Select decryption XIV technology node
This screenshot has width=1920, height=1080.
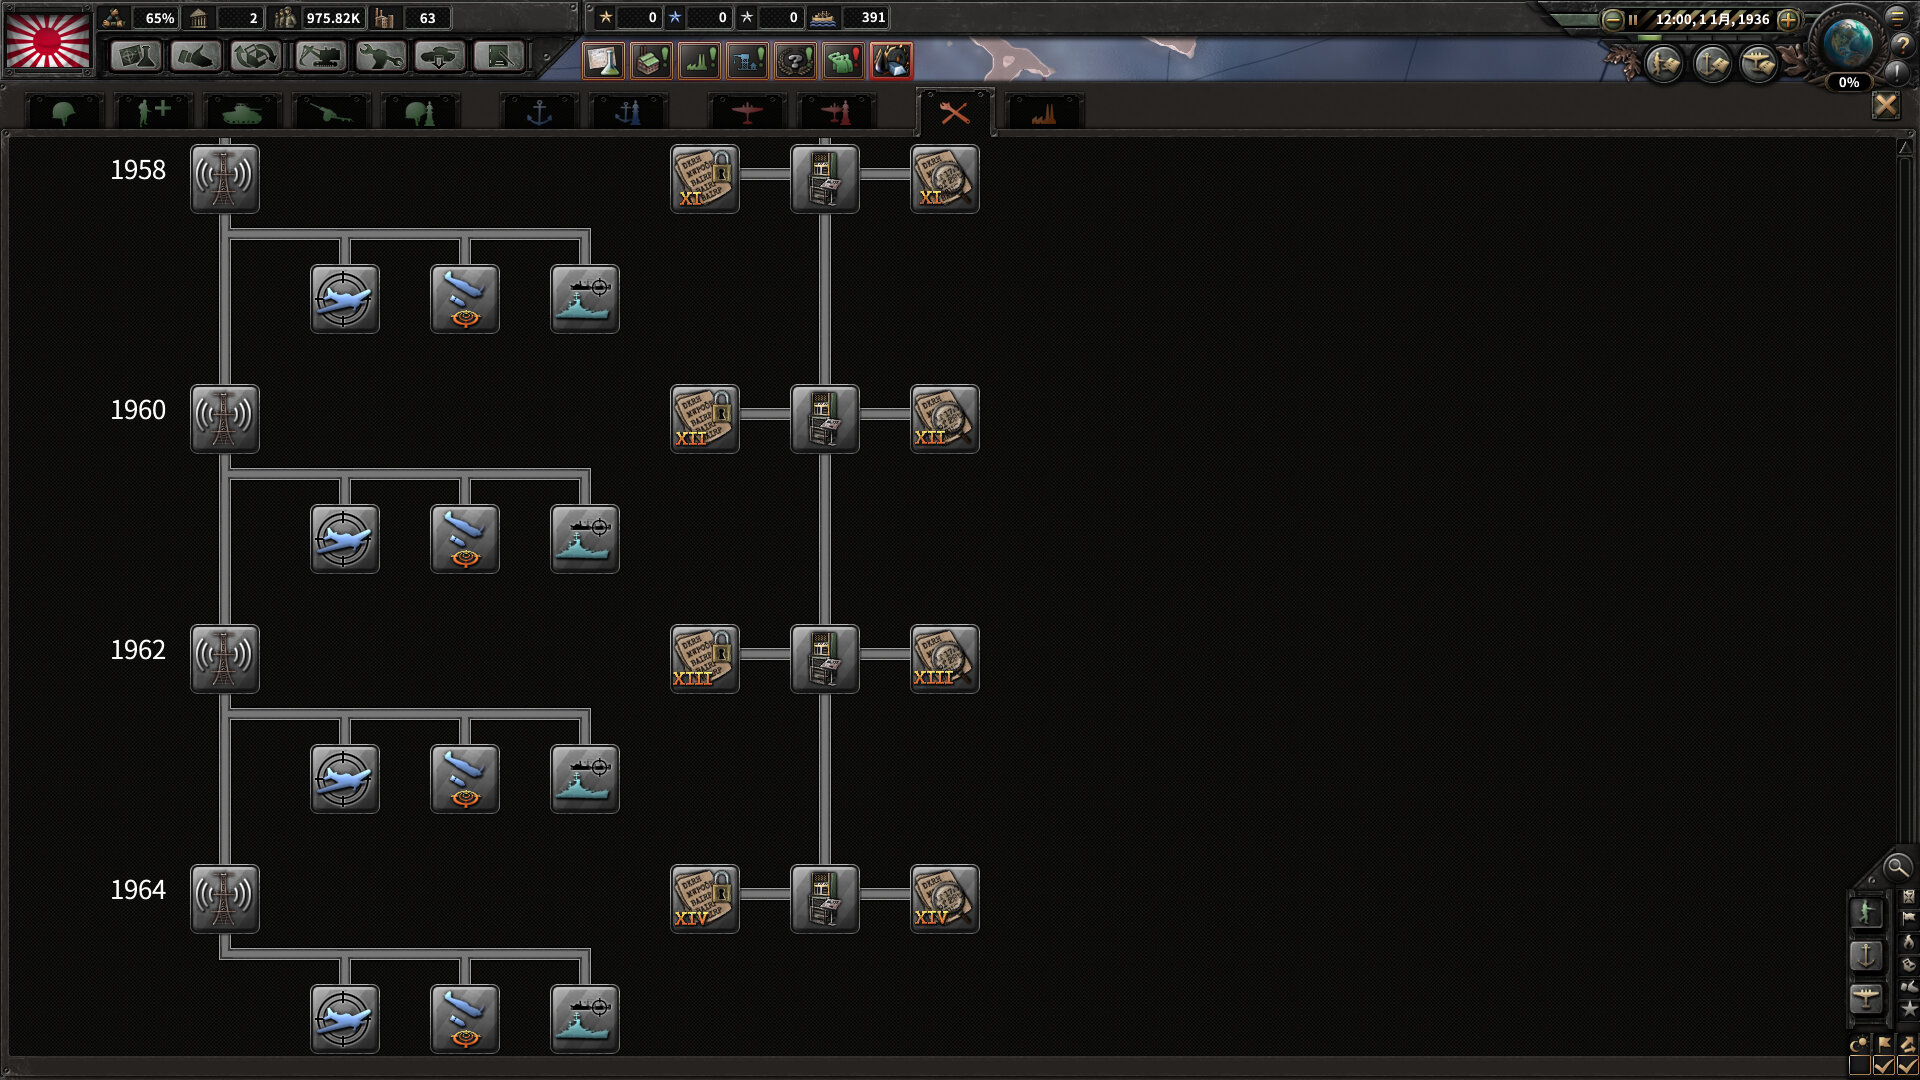coord(944,898)
